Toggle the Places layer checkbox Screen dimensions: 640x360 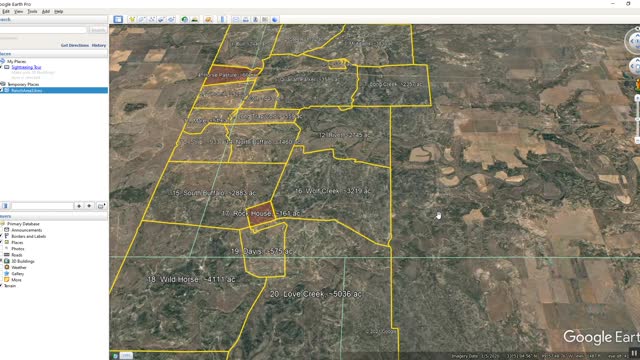point(1,242)
